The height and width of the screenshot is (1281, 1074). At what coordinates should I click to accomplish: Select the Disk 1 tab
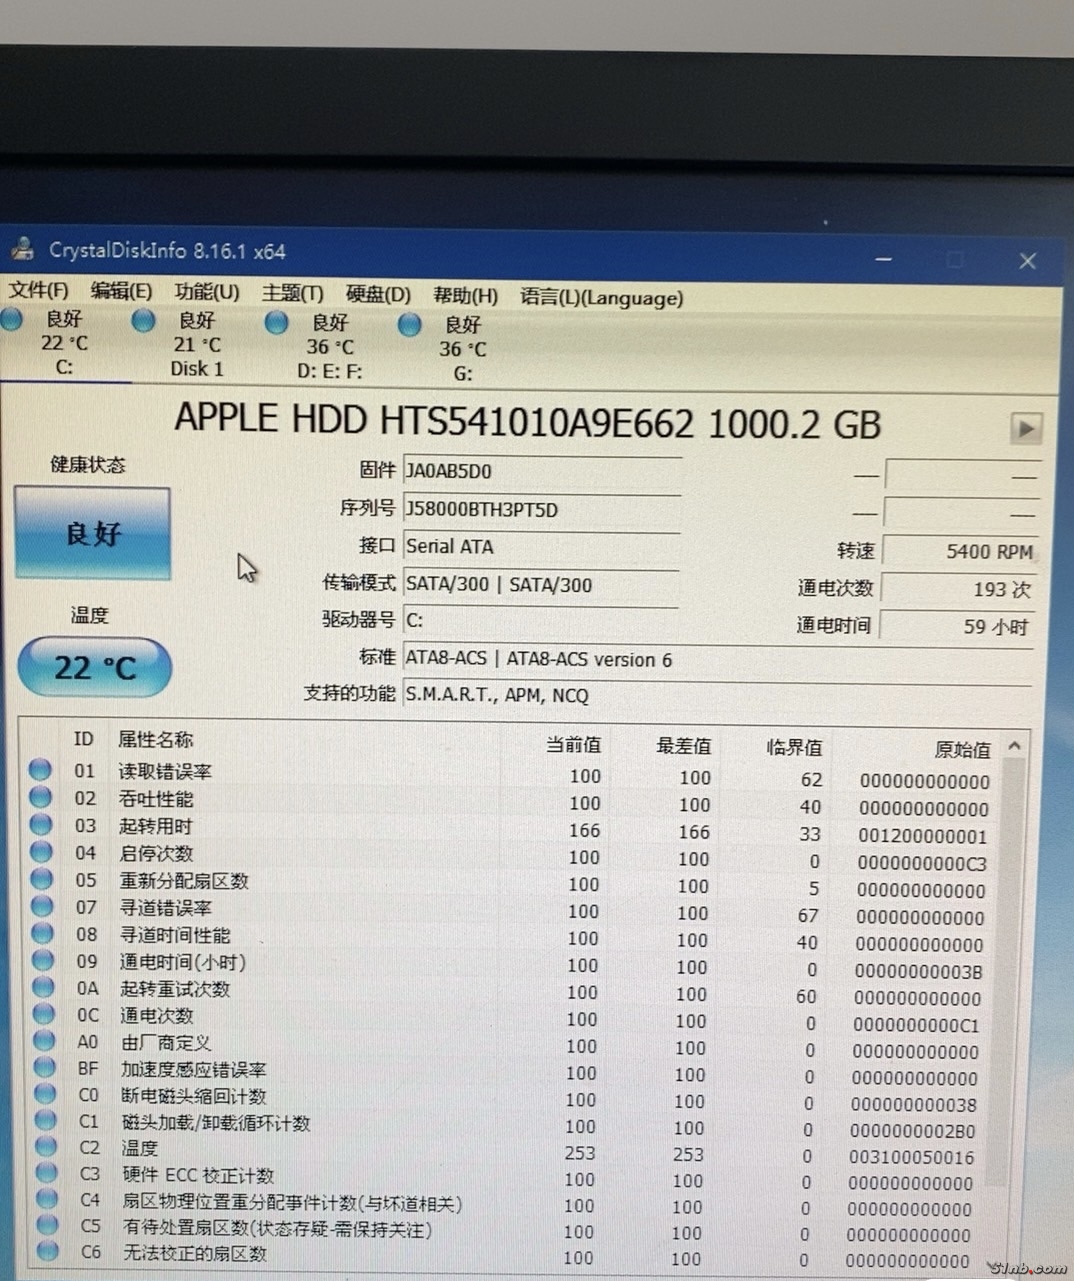point(196,345)
